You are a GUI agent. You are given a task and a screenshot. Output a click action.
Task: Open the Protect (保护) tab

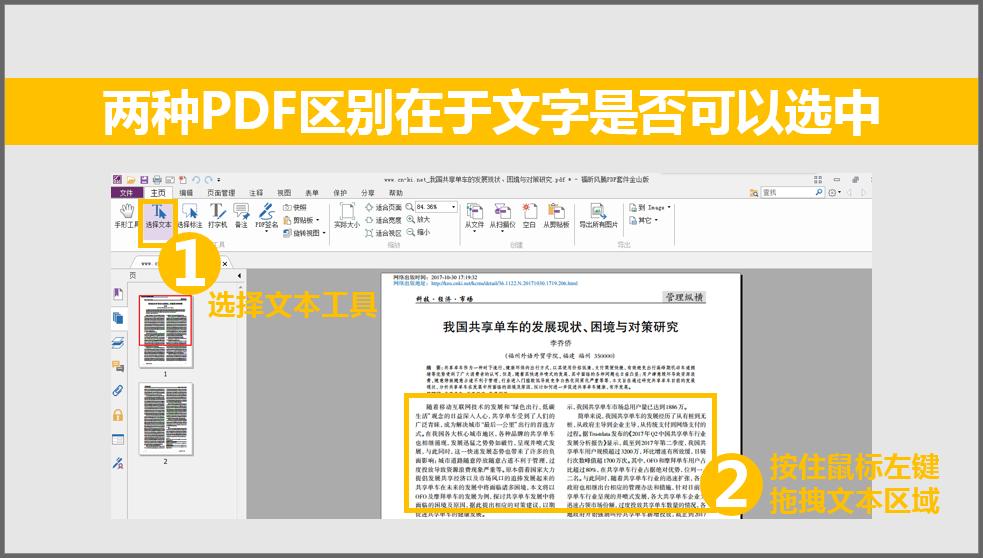pos(340,192)
